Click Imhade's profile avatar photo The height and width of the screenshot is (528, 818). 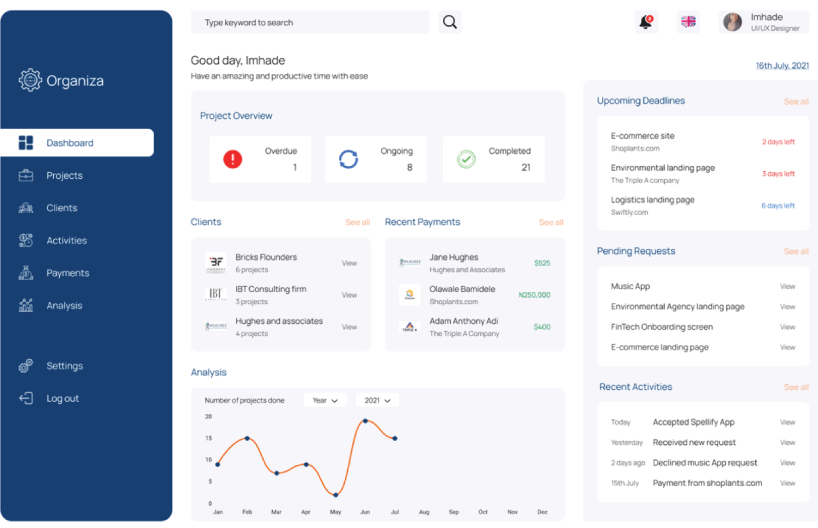point(732,22)
